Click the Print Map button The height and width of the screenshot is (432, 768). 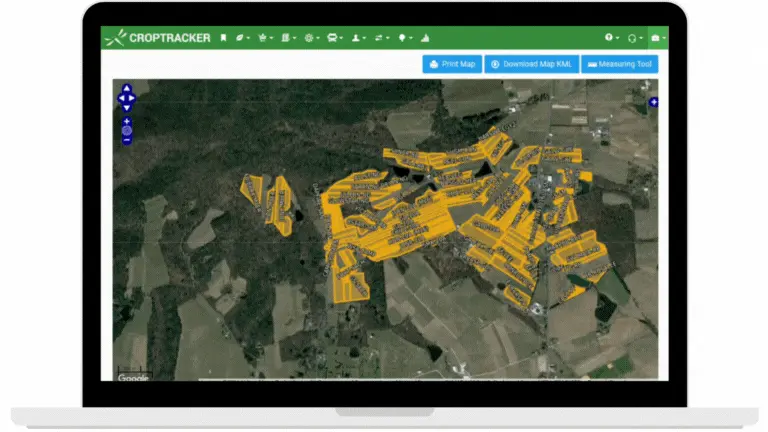tap(452, 64)
